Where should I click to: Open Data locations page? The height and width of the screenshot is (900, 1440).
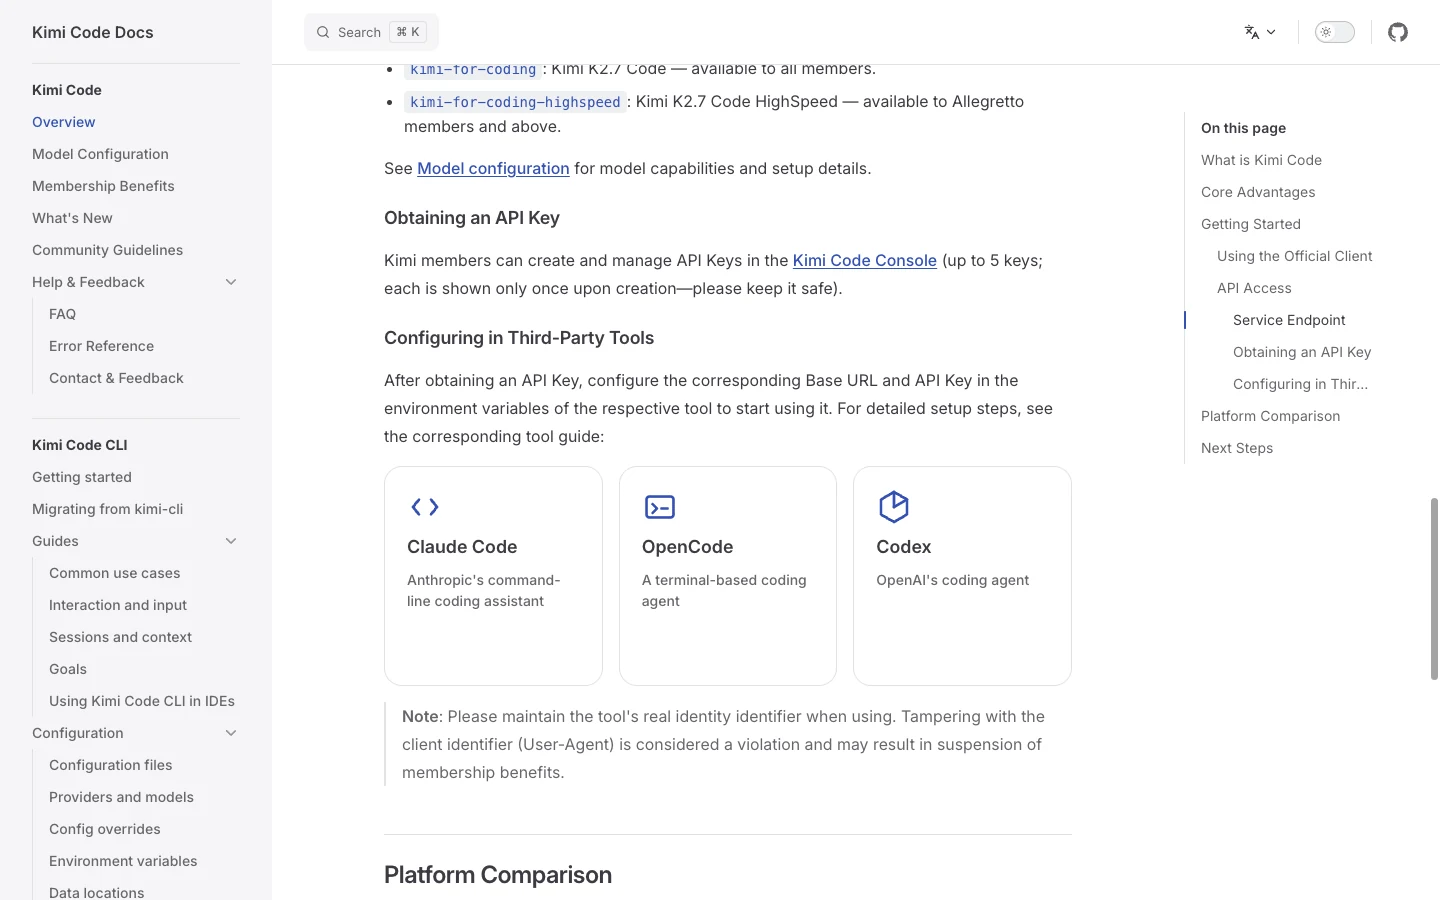pos(96,891)
